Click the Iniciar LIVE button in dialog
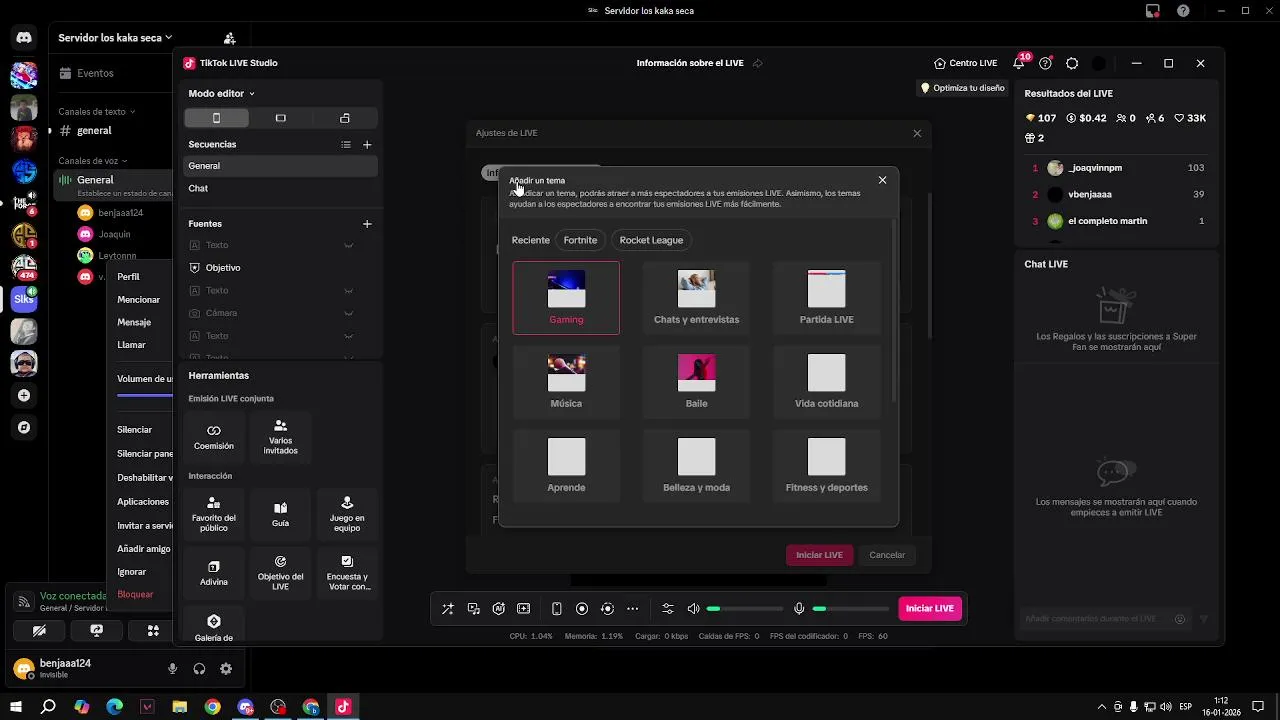The image size is (1280, 720). [x=819, y=555]
